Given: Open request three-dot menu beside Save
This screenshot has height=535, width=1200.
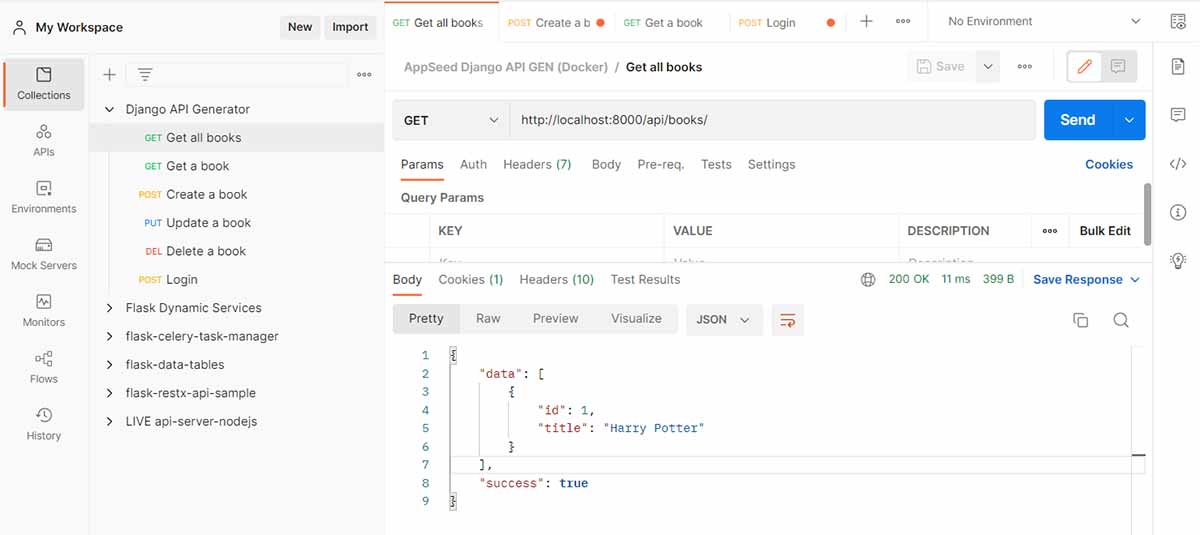Looking at the screenshot, I should (1025, 67).
